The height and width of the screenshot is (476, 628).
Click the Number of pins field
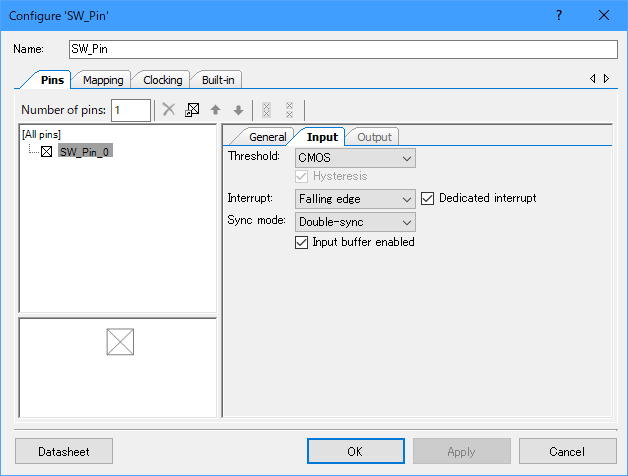click(x=130, y=110)
